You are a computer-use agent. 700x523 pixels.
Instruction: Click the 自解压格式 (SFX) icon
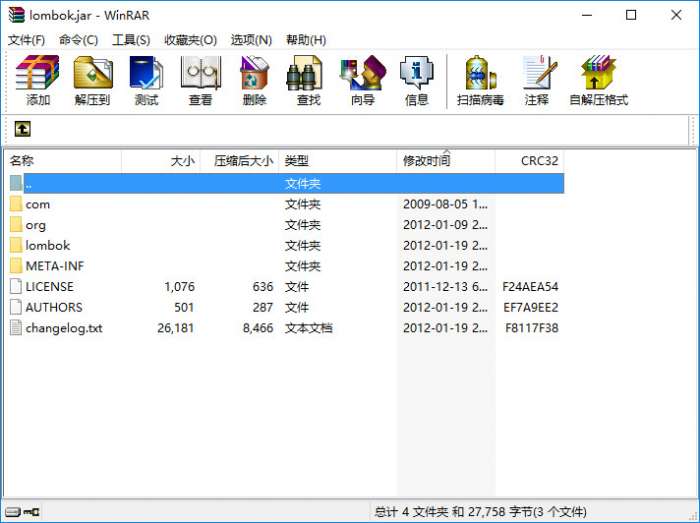point(598,72)
